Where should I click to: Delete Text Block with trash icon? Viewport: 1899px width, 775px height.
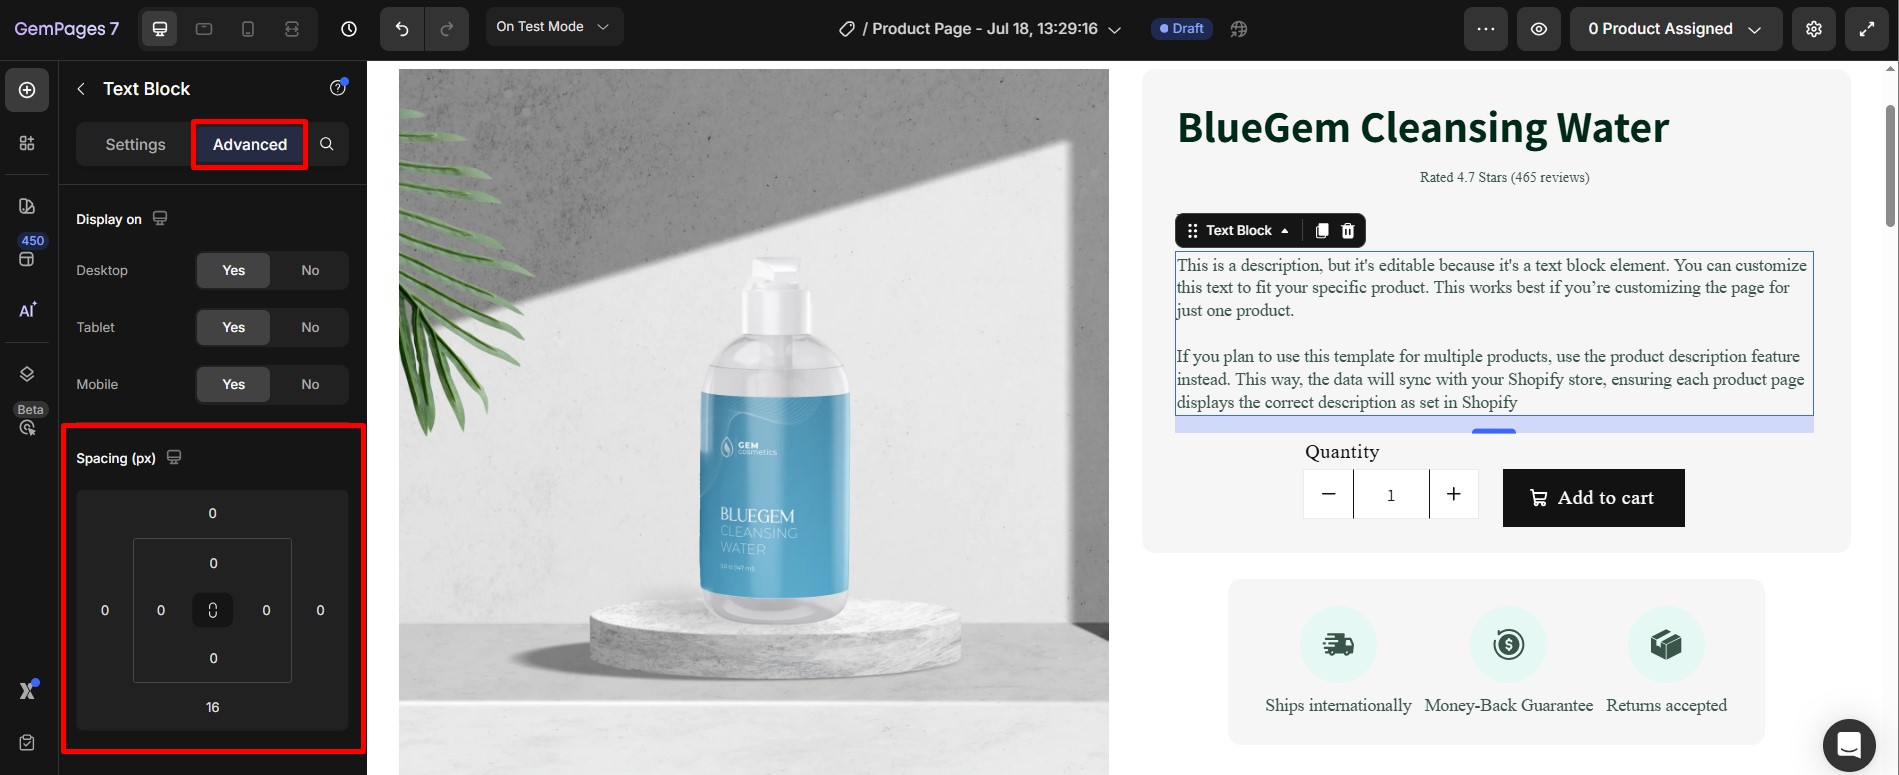(1348, 231)
